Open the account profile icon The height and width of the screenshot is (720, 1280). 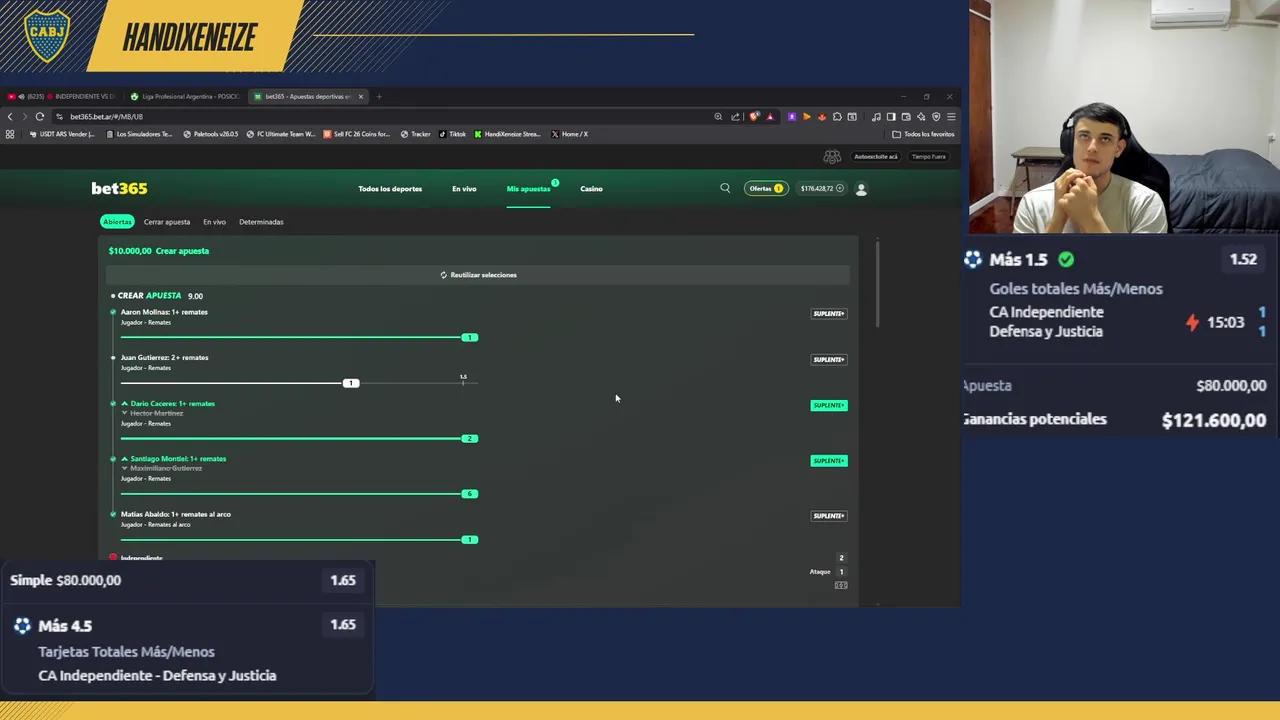pos(861,188)
